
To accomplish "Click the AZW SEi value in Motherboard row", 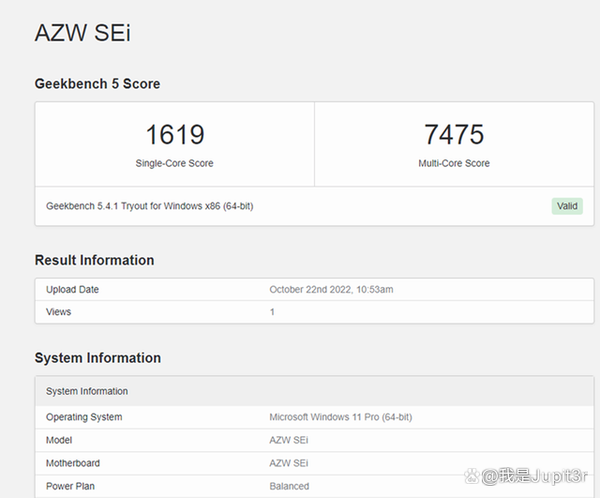I will (289, 463).
